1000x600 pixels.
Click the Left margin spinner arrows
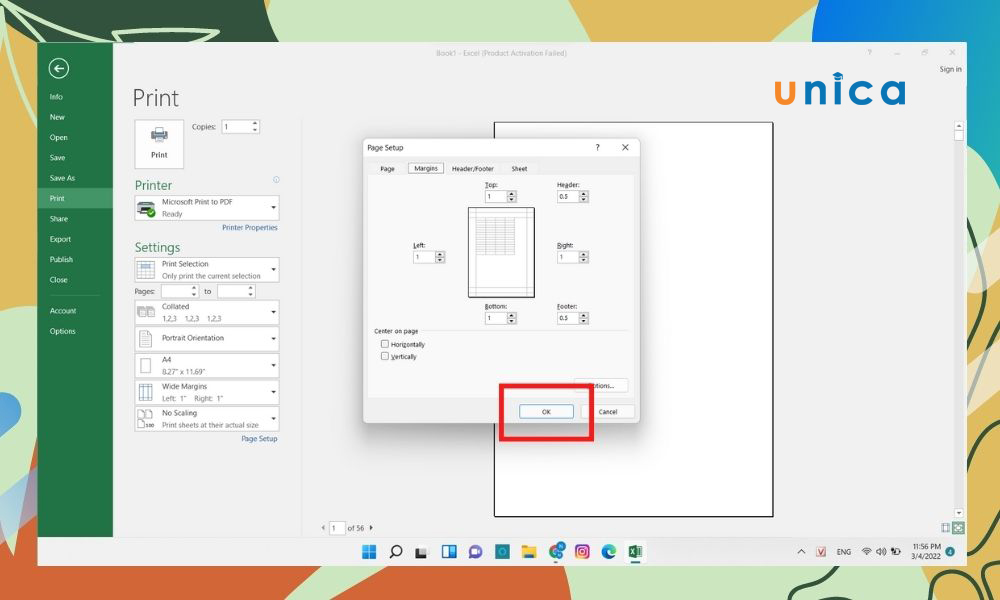[439, 257]
